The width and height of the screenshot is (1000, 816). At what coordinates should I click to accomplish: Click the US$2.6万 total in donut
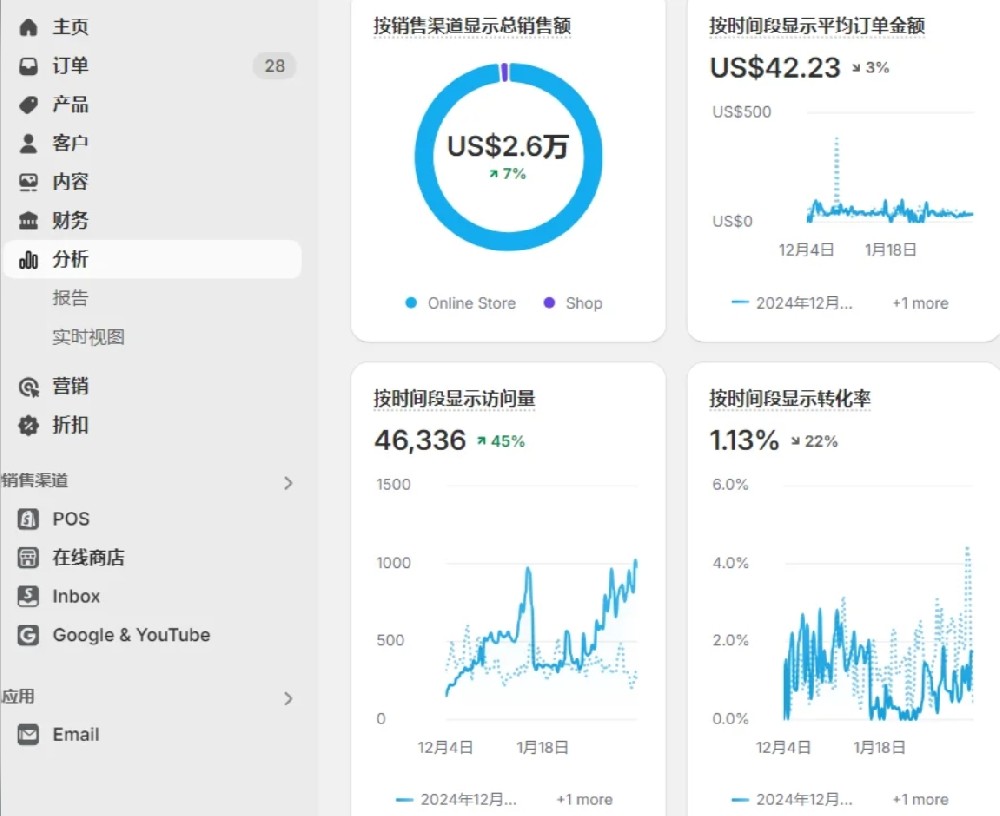tap(508, 147)
